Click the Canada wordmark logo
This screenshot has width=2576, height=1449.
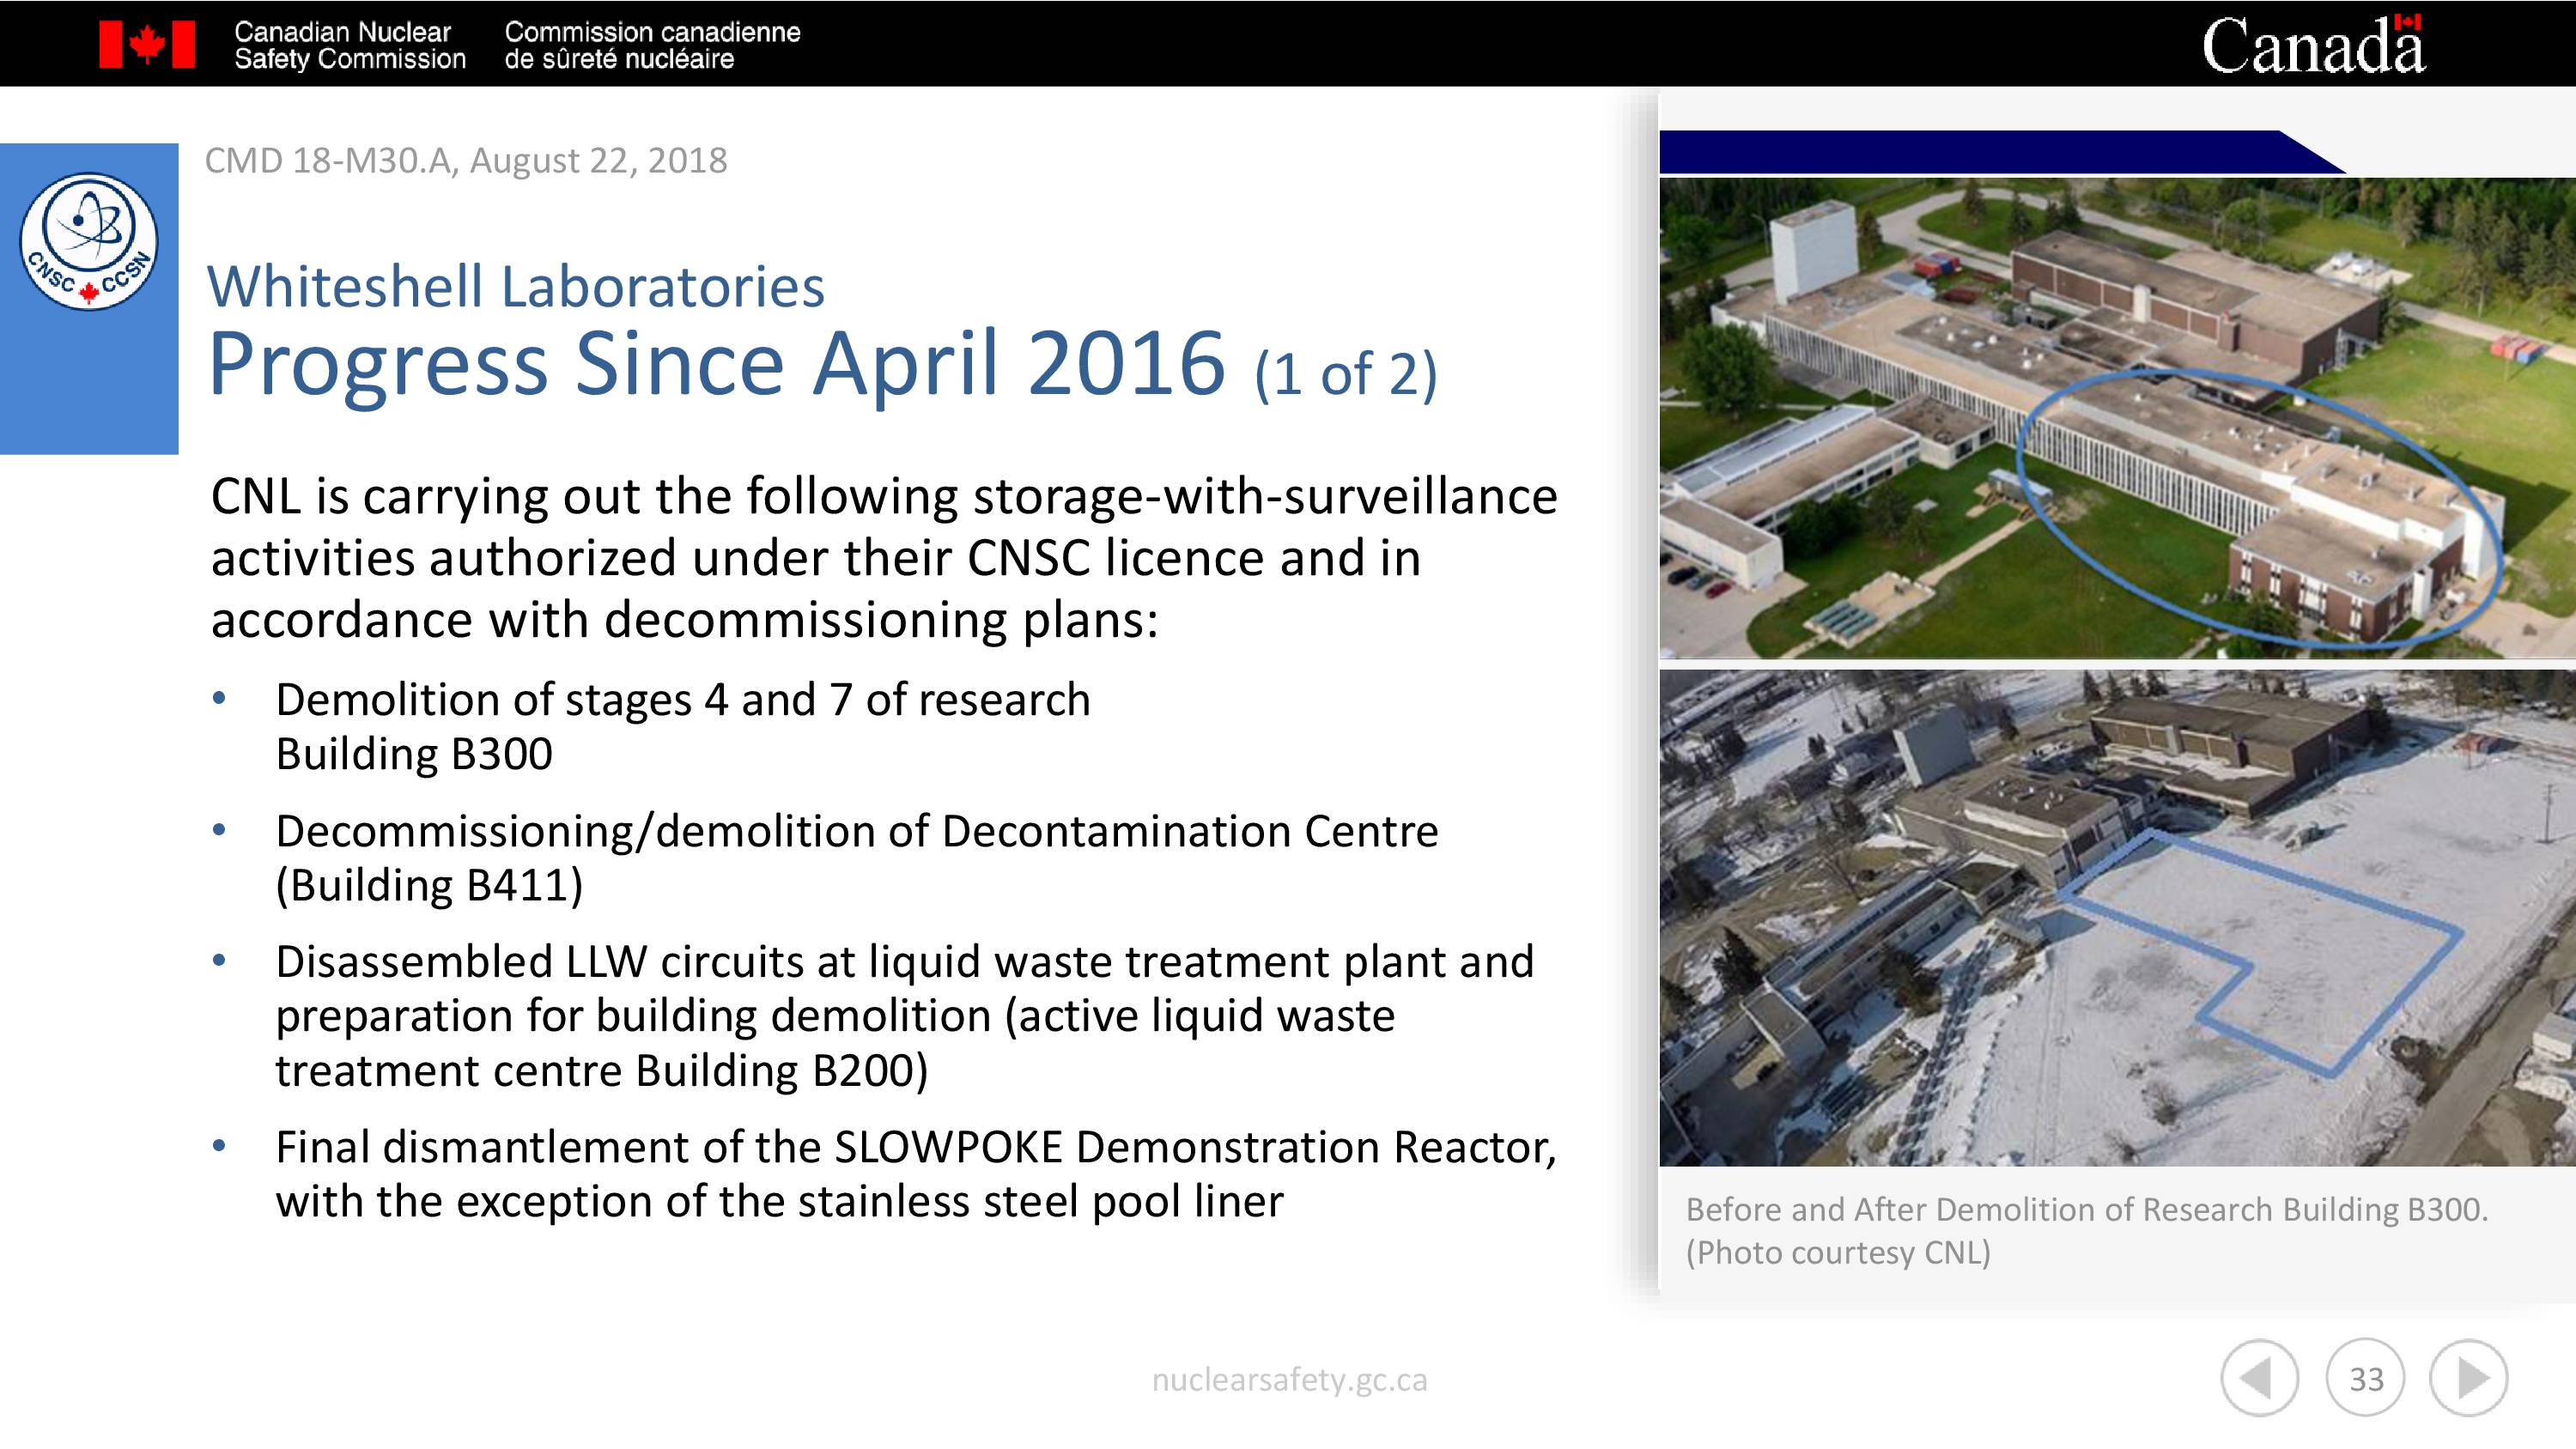(x=2313, y=45)
